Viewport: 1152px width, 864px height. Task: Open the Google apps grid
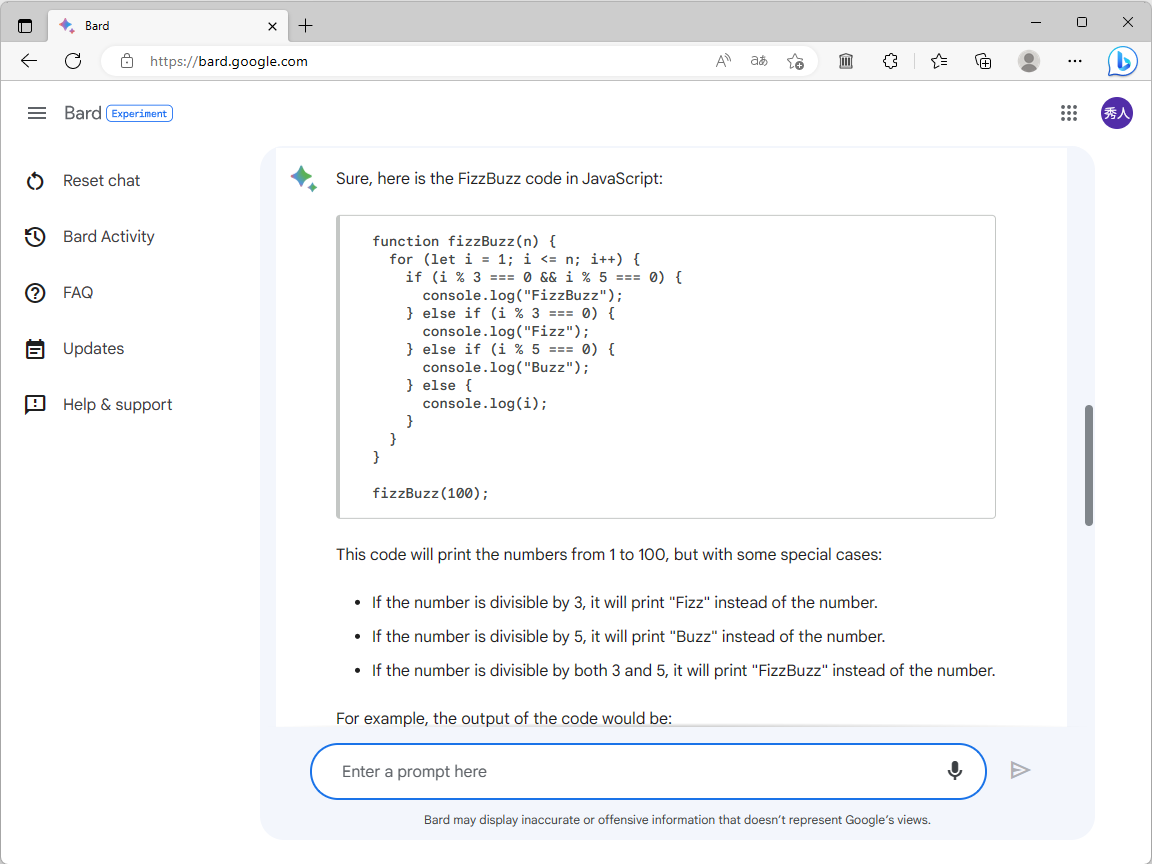1069,113
